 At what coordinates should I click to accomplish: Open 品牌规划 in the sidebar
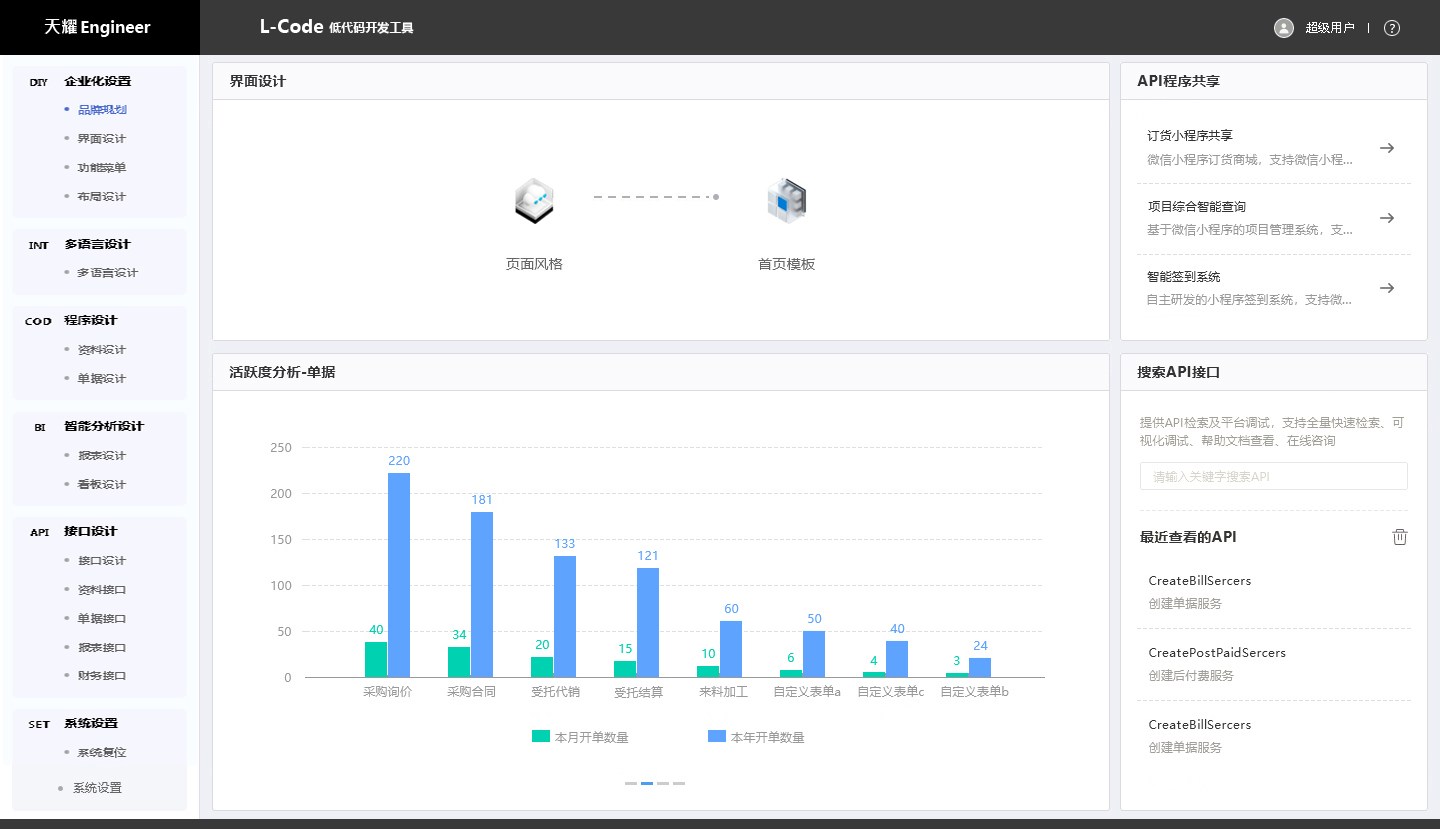(102, 110)
